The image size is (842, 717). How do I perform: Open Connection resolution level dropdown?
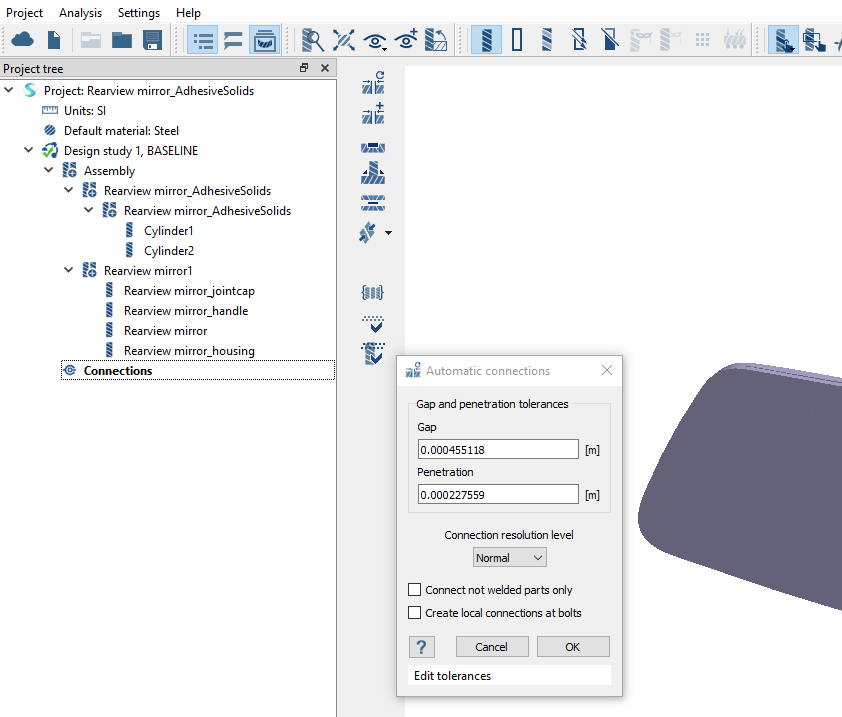tap(510, 558)
